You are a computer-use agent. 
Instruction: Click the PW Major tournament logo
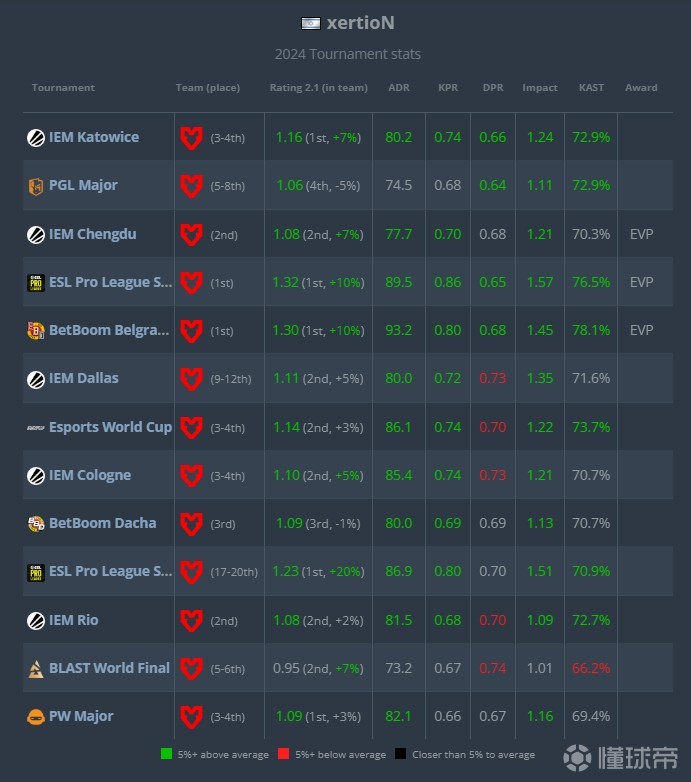coord(35,717)
